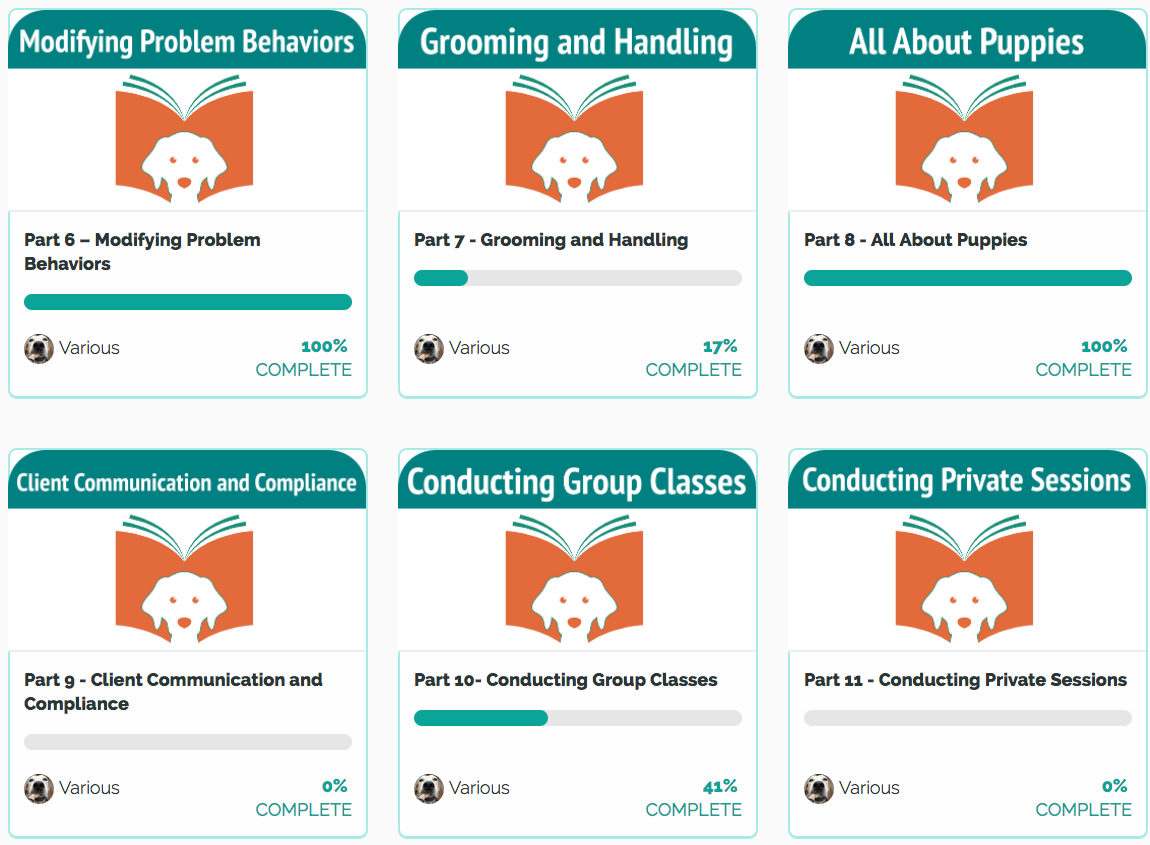Screen dimensions: 1150x845
Task: Click the dog avatar in the Part 11 card
Action: click(819, 789)
